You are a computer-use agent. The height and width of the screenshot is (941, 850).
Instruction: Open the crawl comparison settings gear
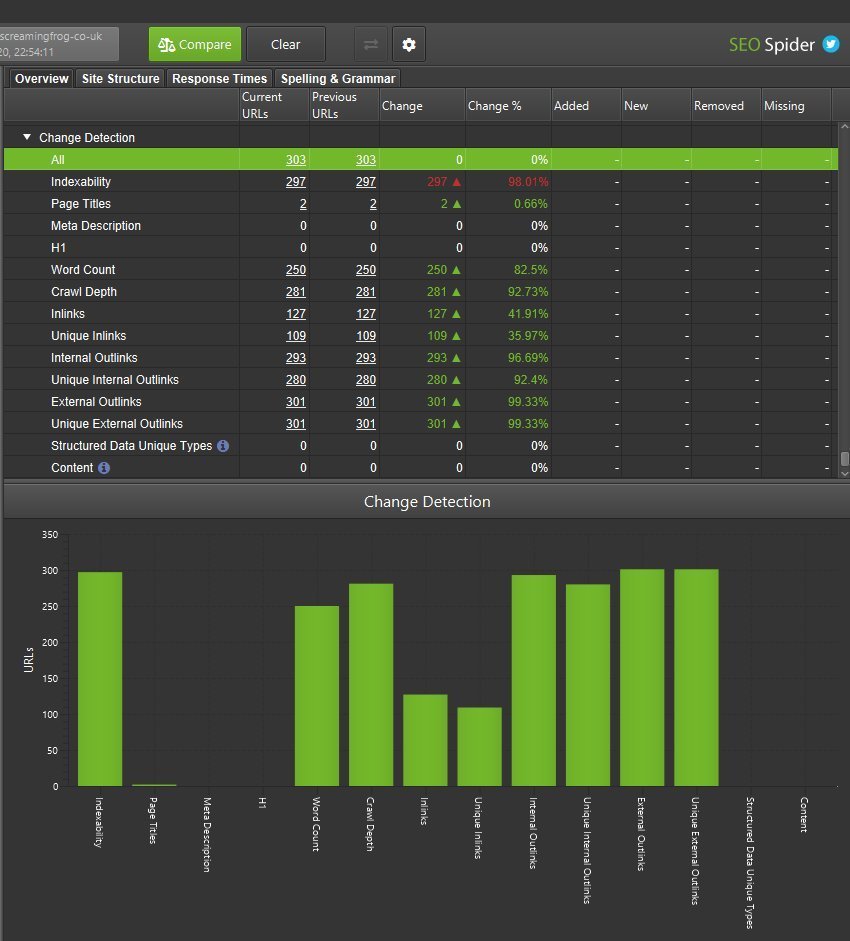coord(408,44)
